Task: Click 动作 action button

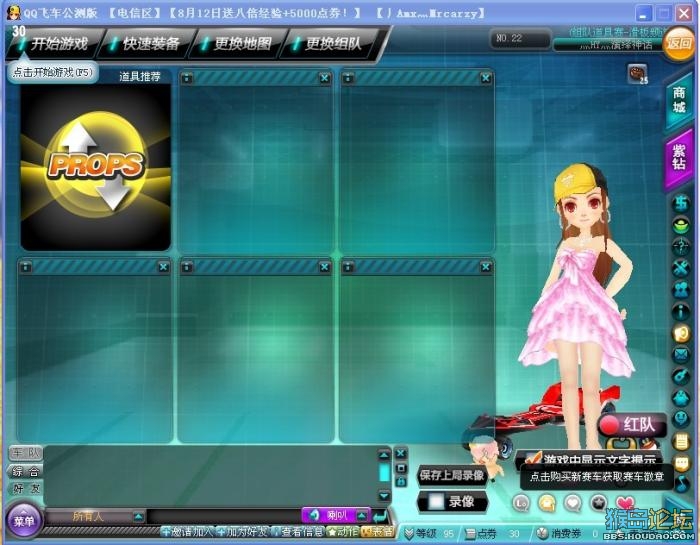Action: click(343, 532)
